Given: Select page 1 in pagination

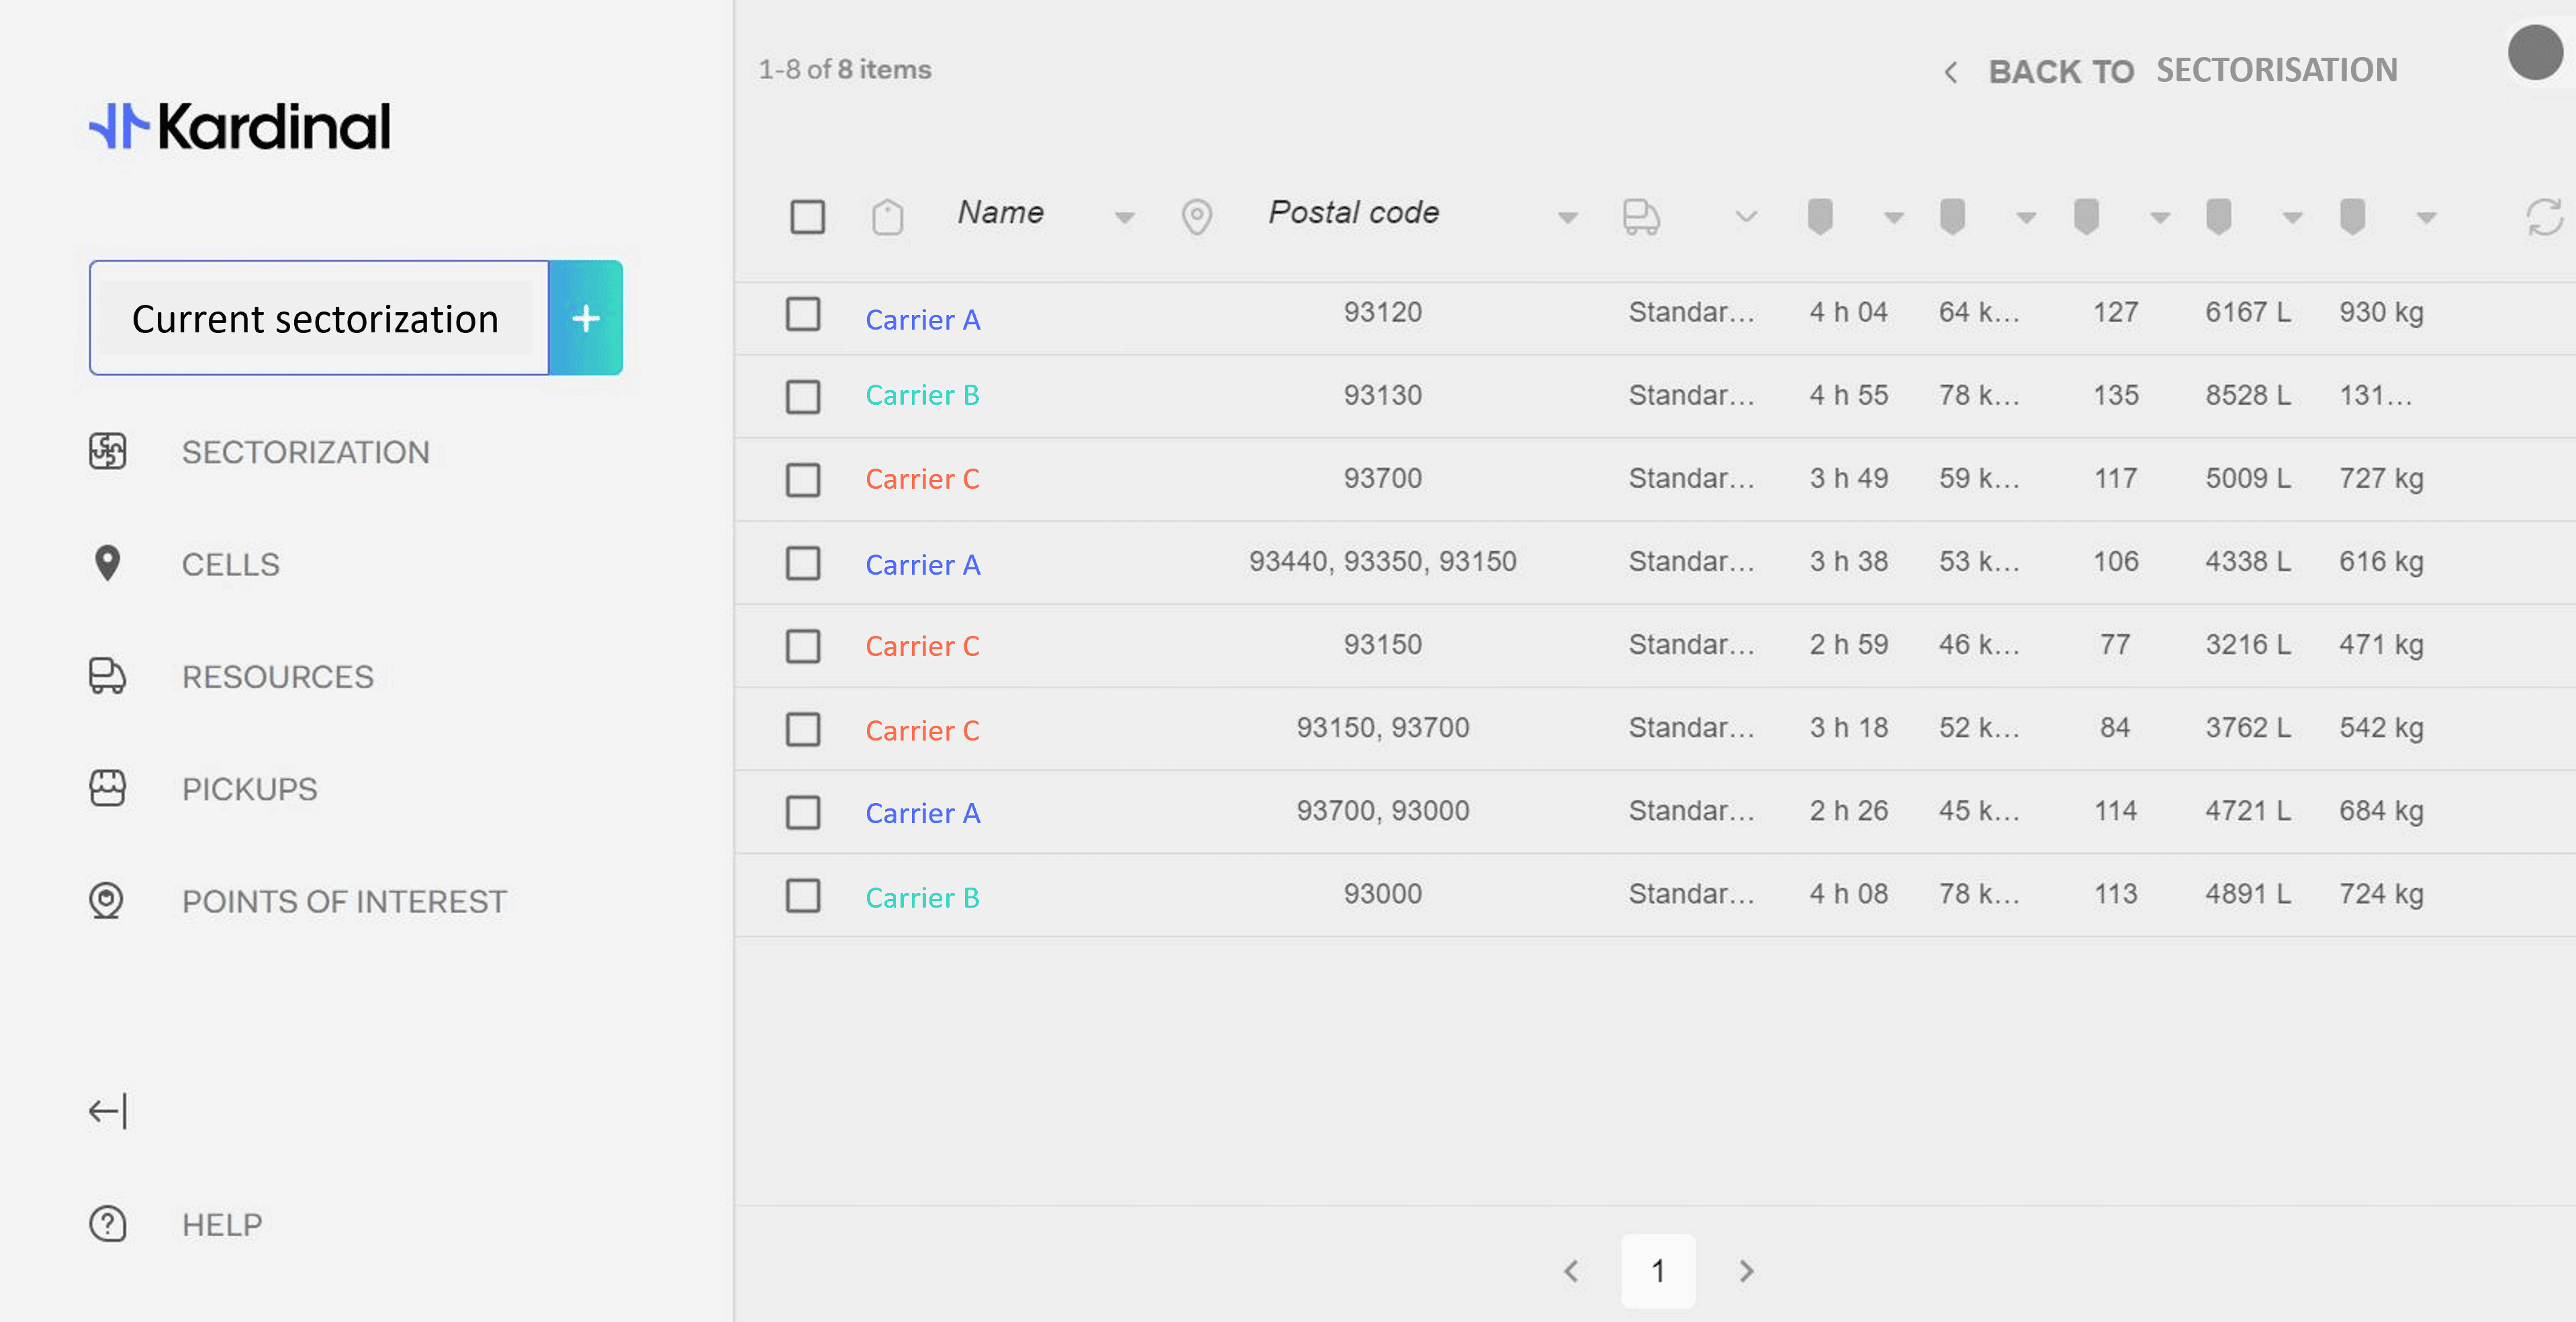Looking at the screenshot, I should 1658,1271.
